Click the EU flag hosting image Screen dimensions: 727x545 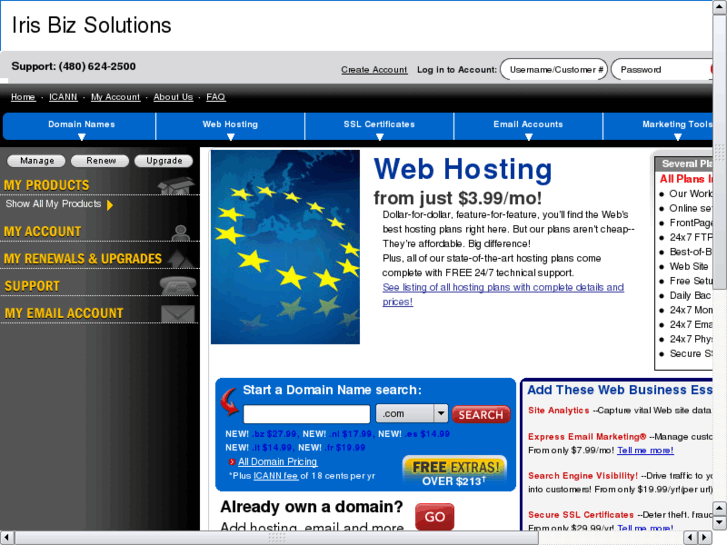click(285, 247)
